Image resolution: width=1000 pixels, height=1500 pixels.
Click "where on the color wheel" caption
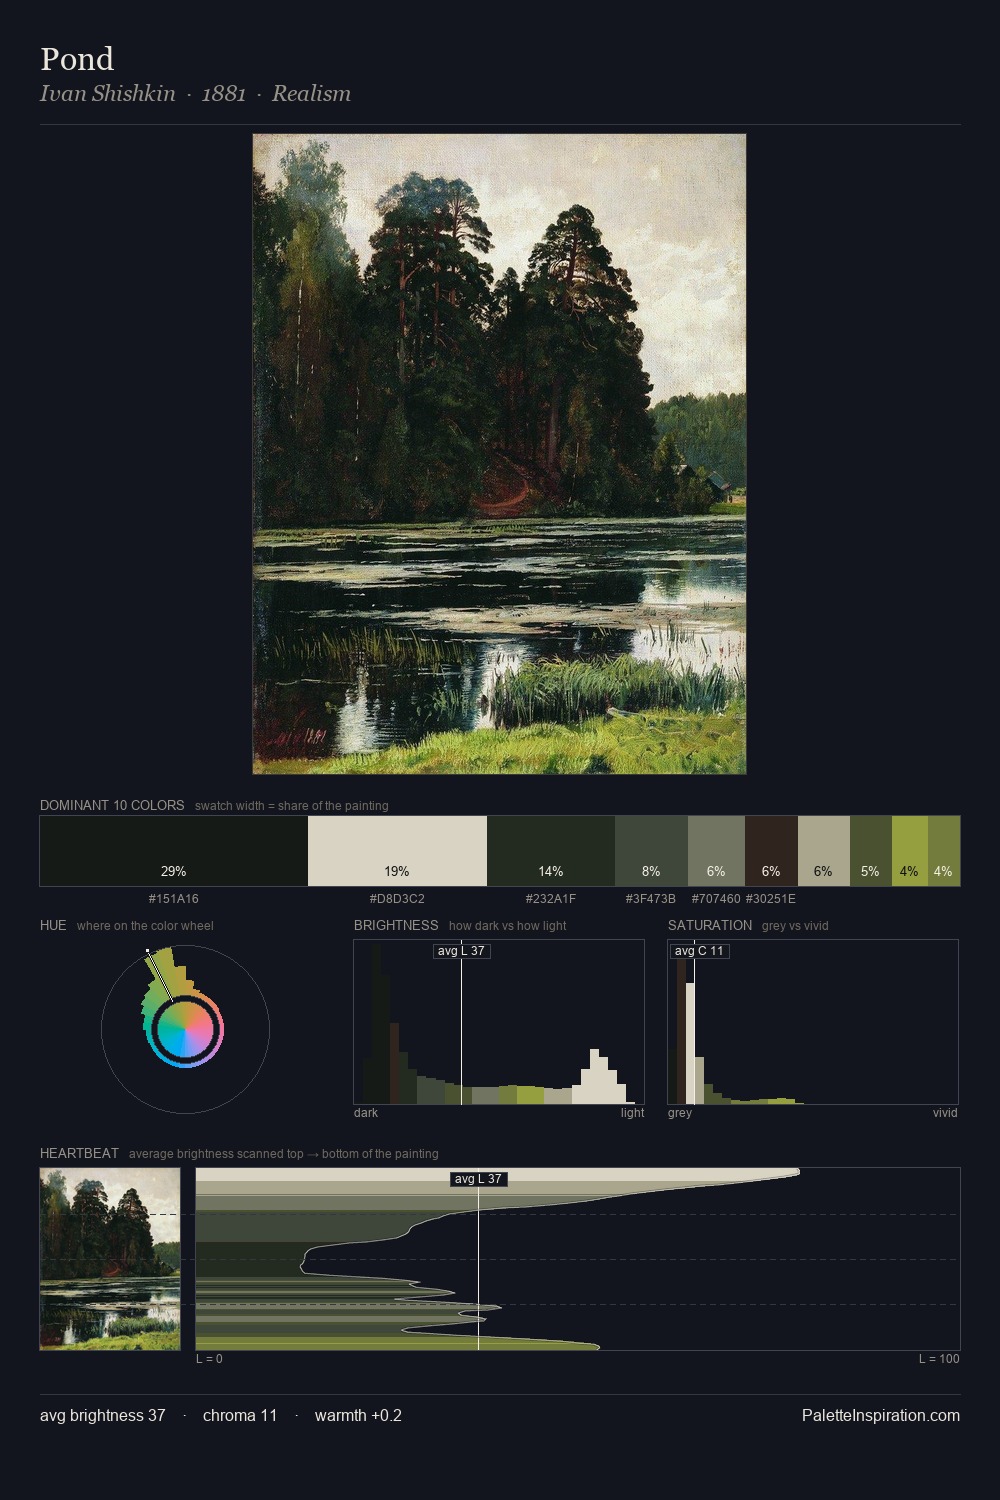[145, 926]
